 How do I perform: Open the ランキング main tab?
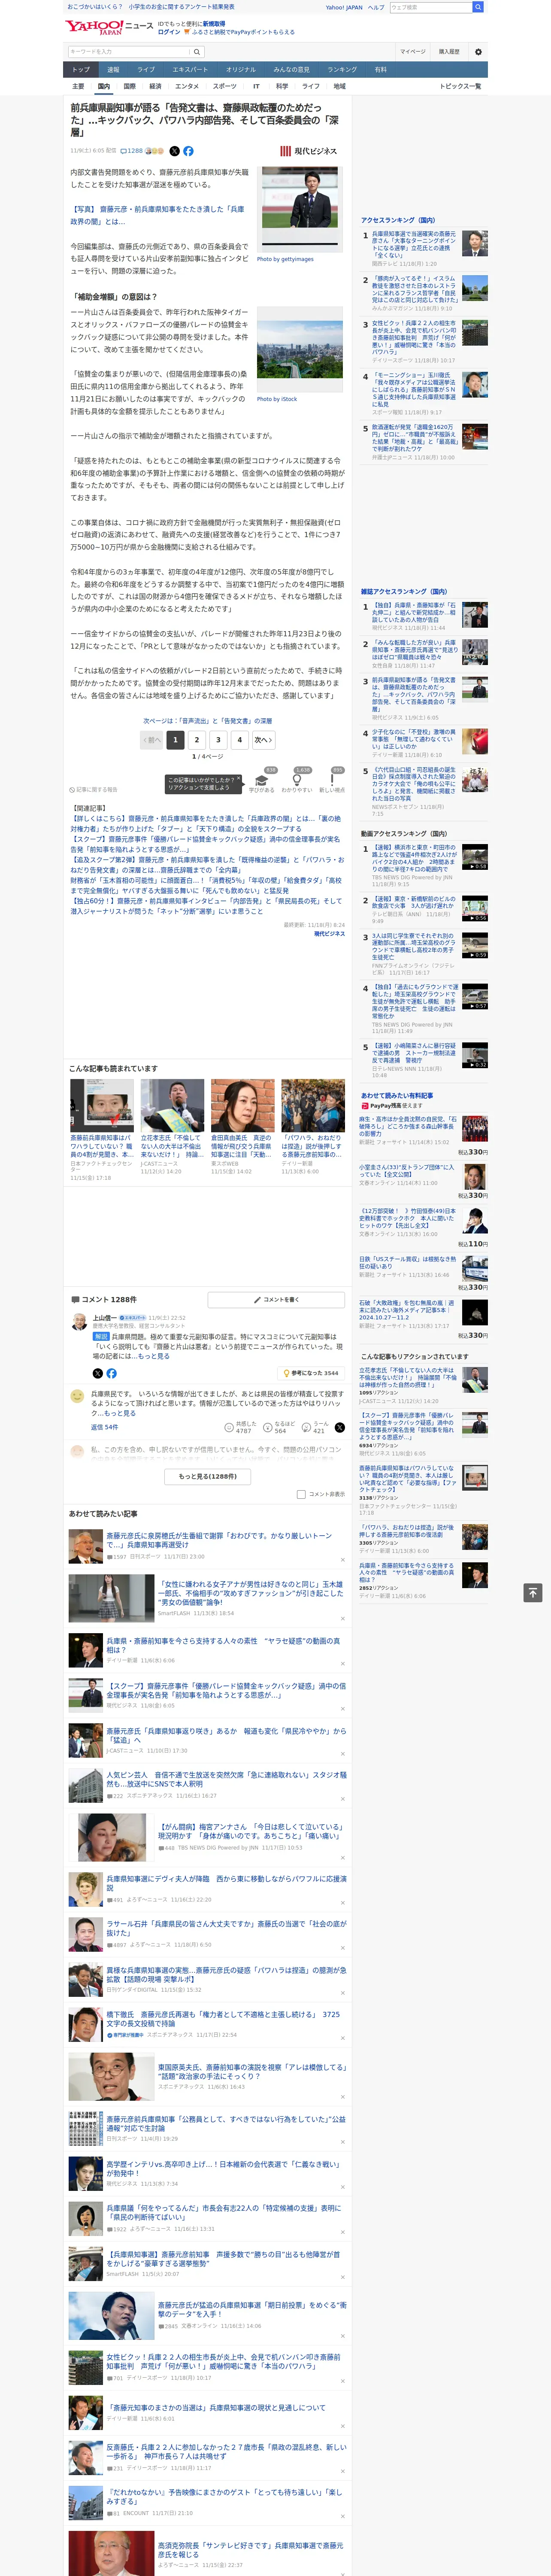click(342, 70)
